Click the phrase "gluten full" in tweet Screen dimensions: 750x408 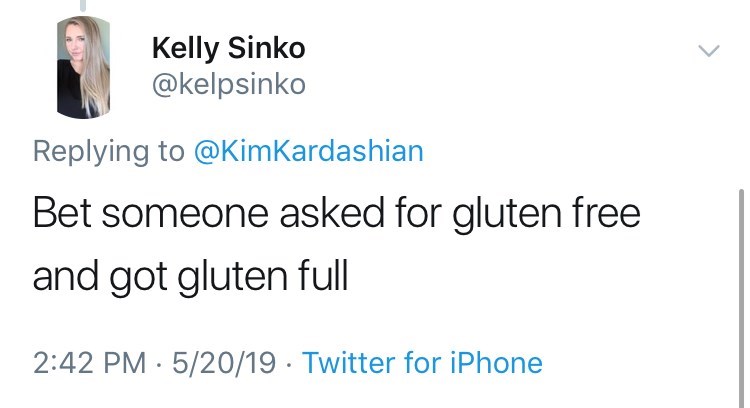tap(263, 275)
